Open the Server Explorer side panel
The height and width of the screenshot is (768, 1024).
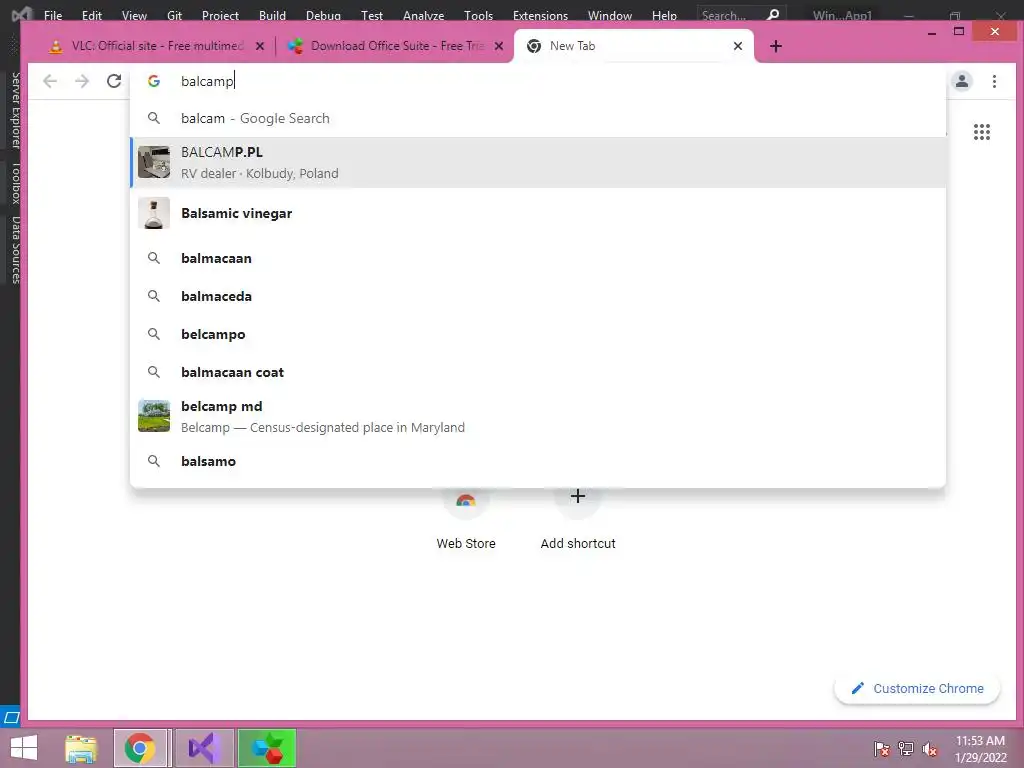(x=16, y=110)
